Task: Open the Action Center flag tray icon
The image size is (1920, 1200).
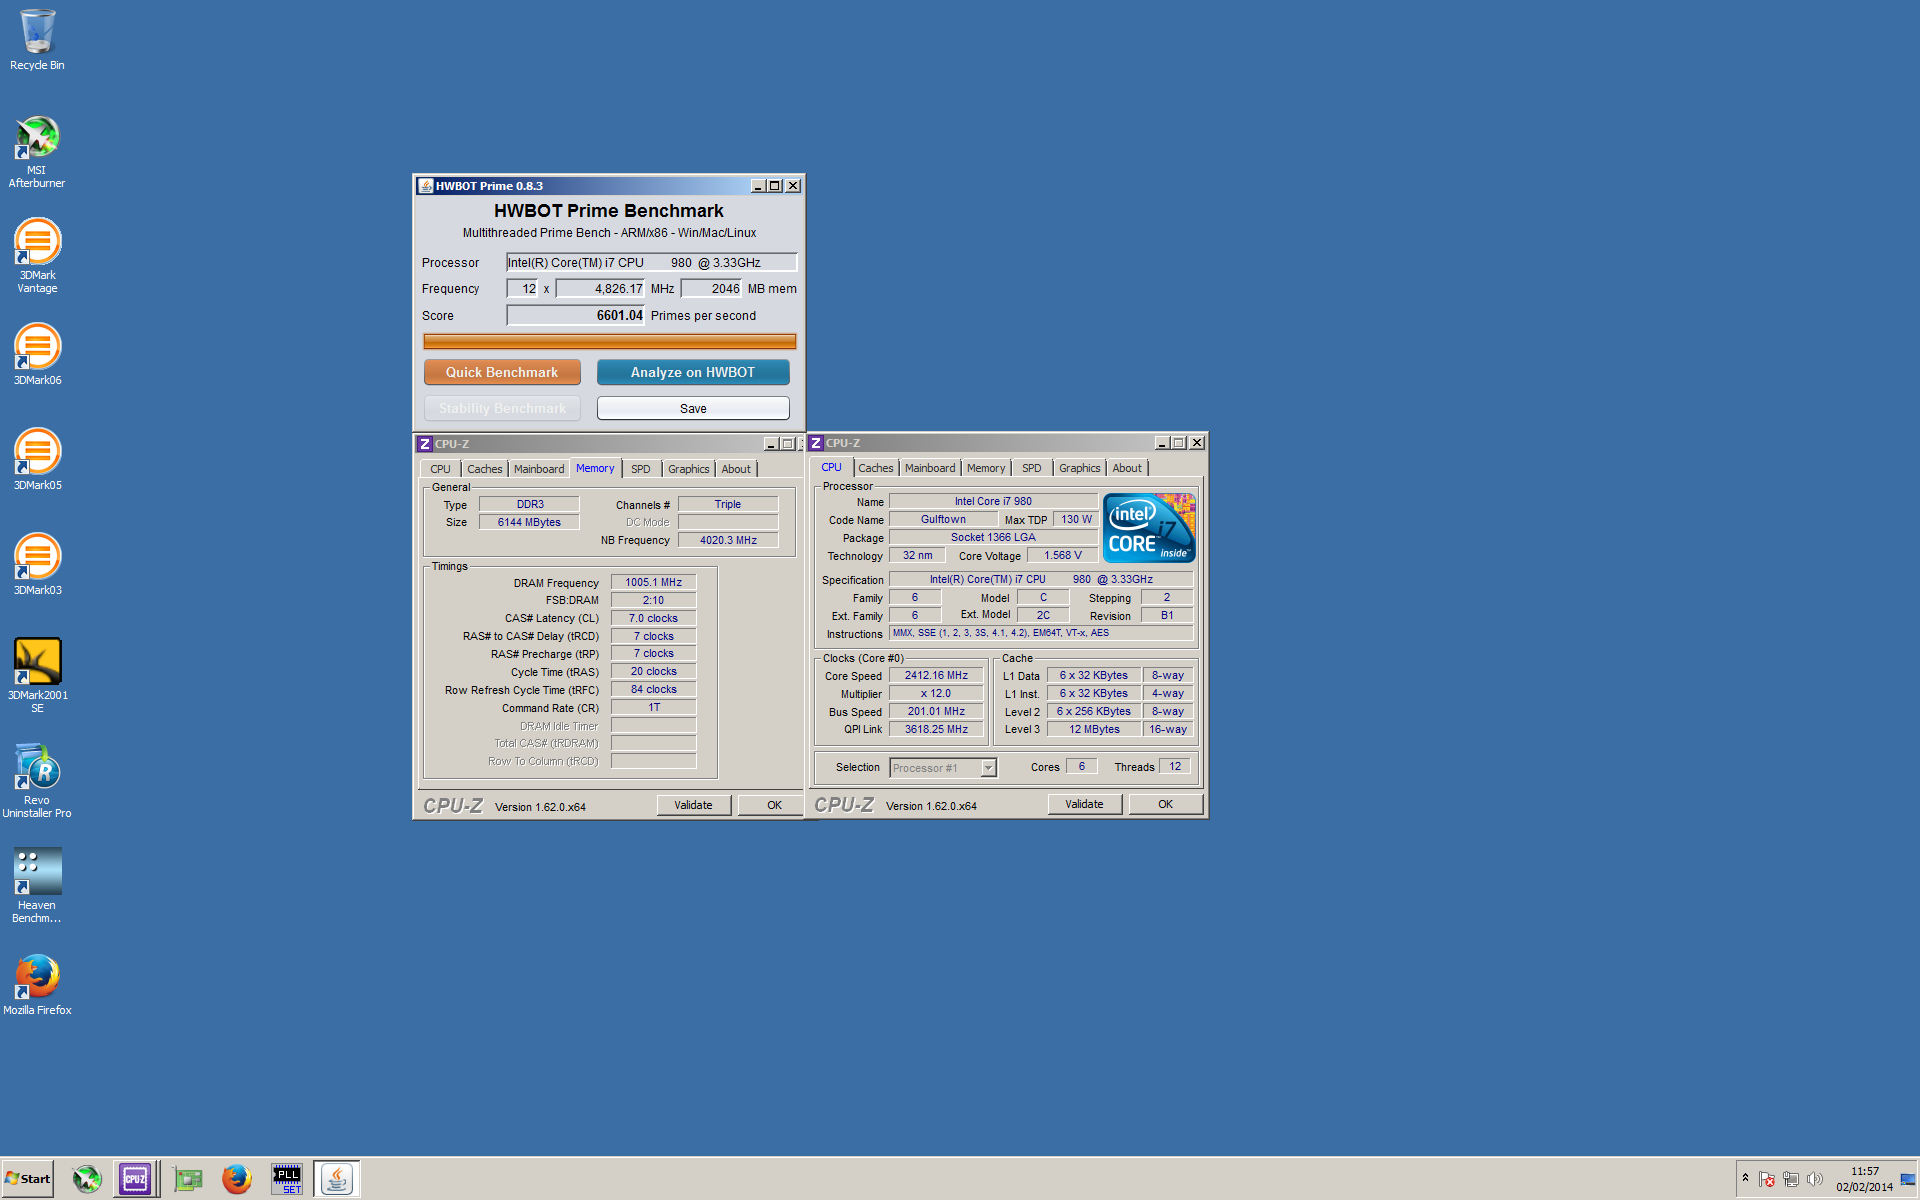Action: pyautogui.click(x=1767, y=1180)
